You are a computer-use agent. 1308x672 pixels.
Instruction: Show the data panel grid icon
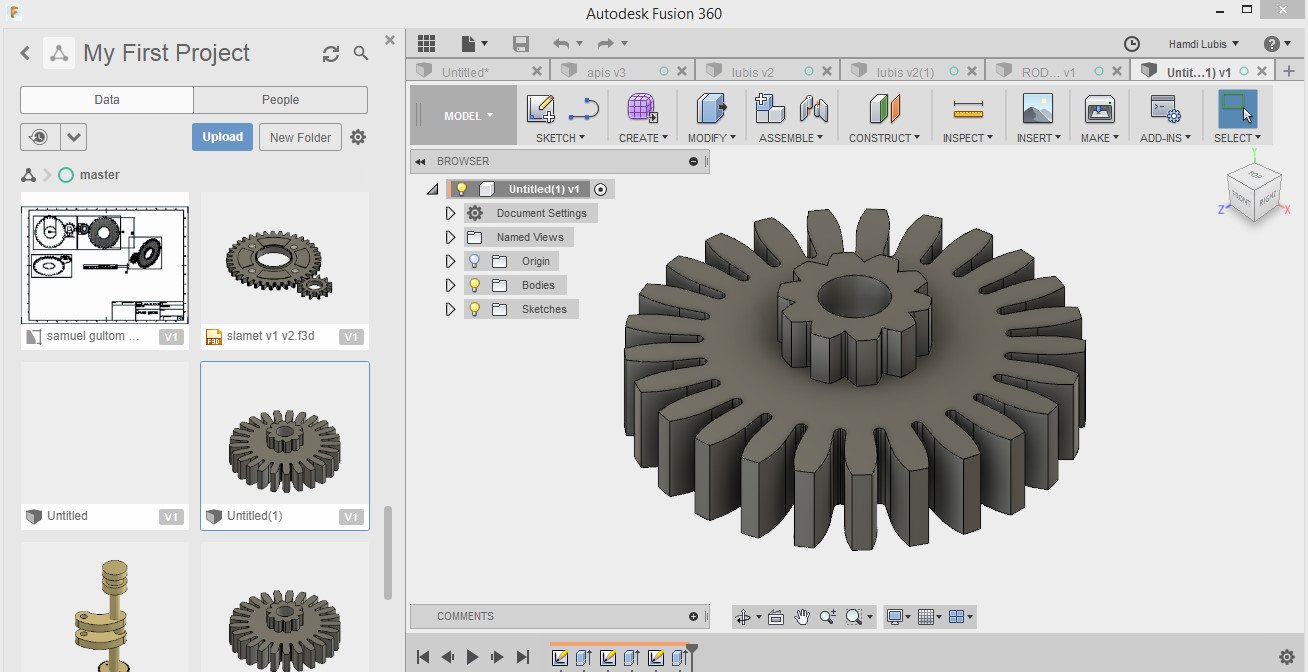(x=427, y=43)
